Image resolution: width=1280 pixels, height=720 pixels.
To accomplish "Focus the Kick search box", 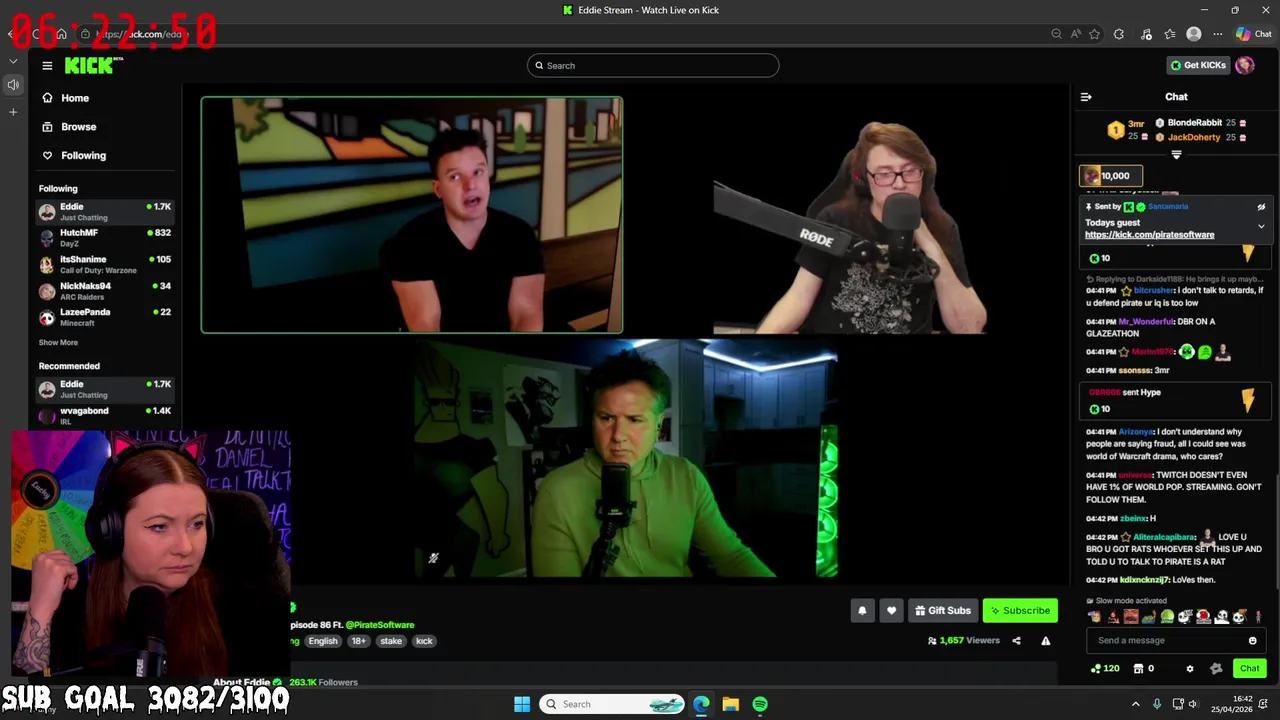I will point(653,66).
